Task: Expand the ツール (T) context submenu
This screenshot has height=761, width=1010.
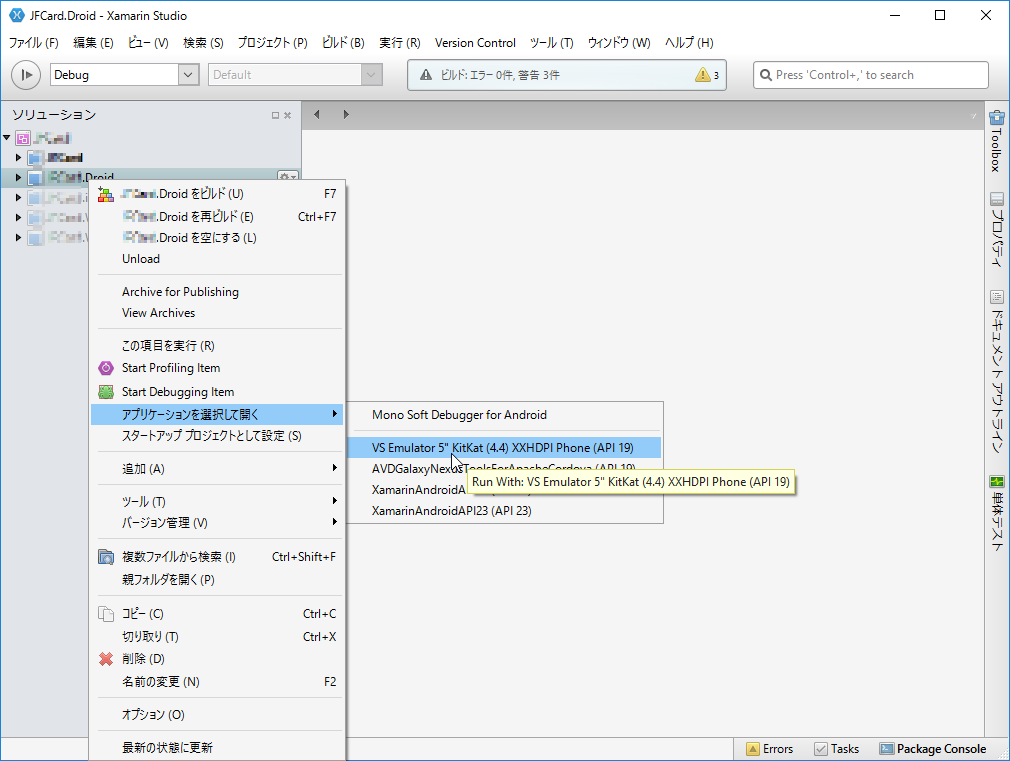Action: coord(217,501)
